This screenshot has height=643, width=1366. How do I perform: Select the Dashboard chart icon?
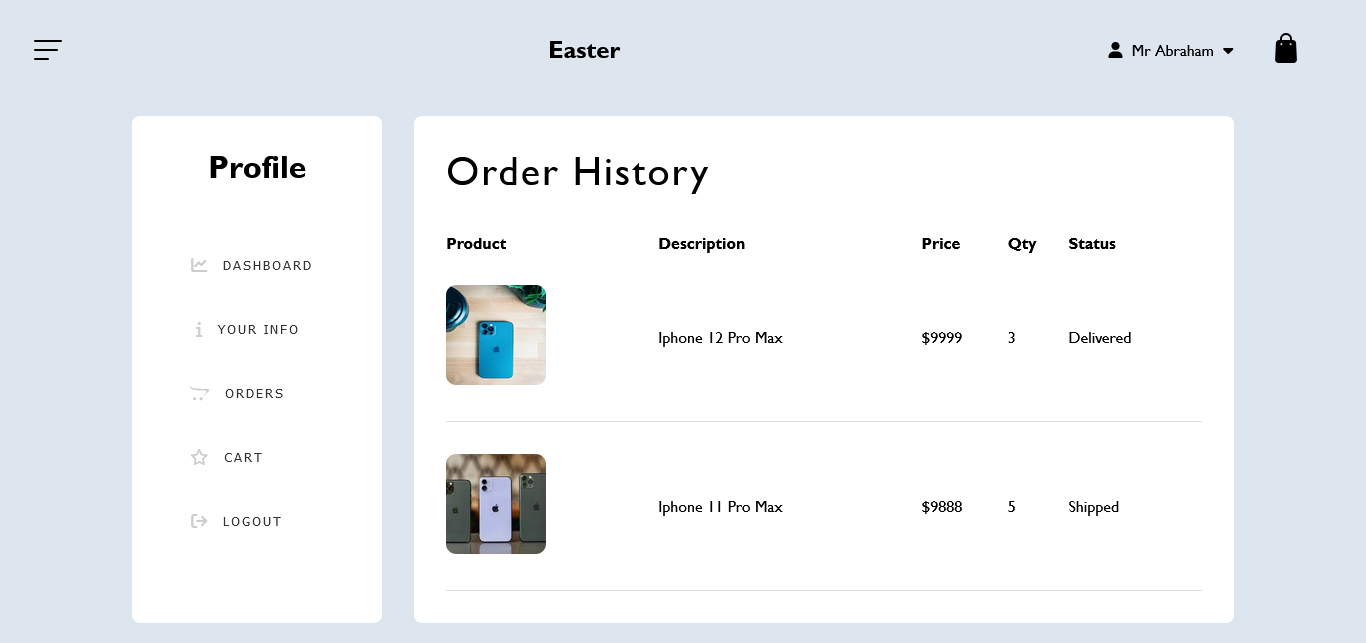[x=199, y=265]
